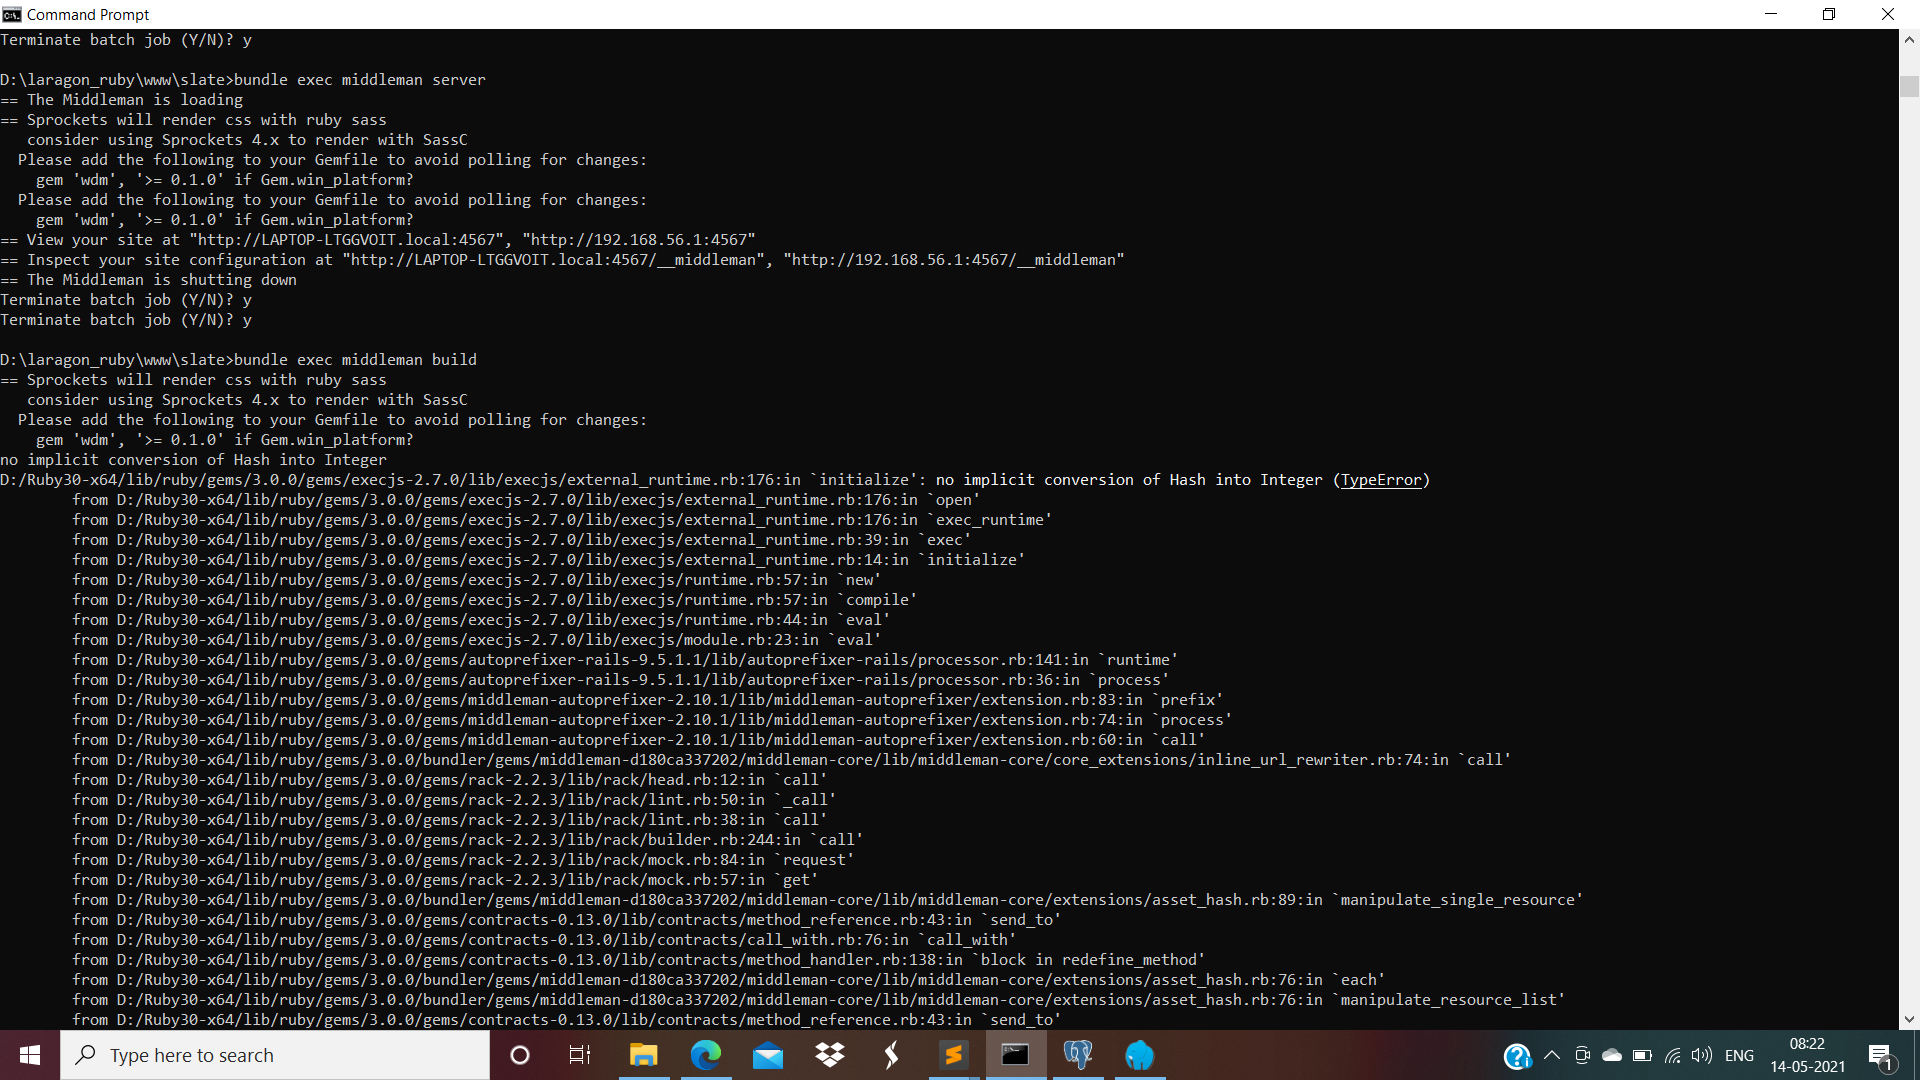The width and height of the screenshot is (1920, 1080).
Task: Open the Start menu
Action: pos(30,1055)
